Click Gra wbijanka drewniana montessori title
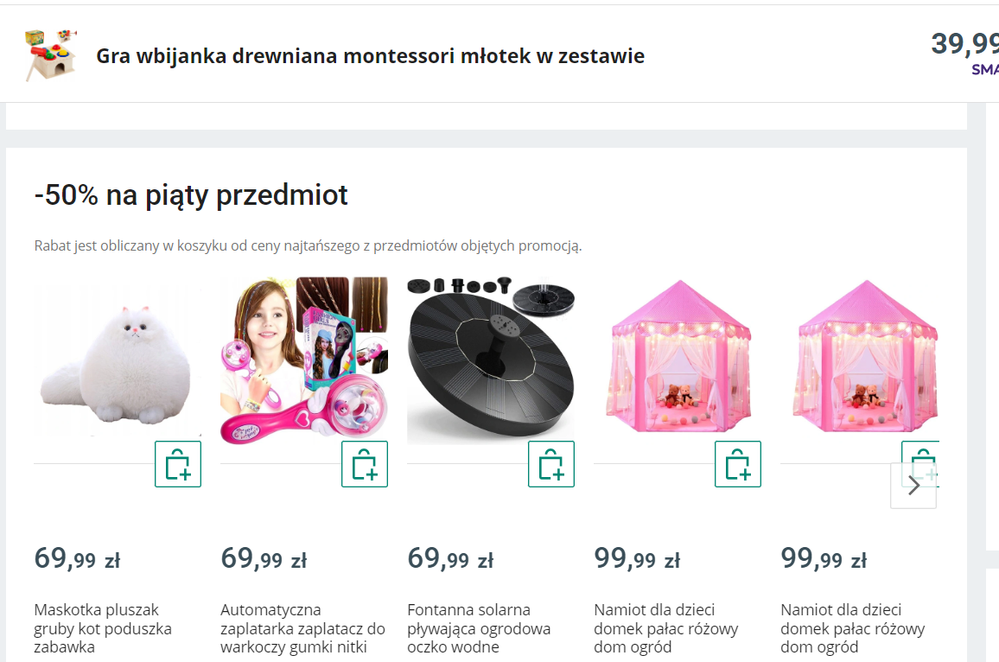The image size is (999, 662). (x=370, y=56)
